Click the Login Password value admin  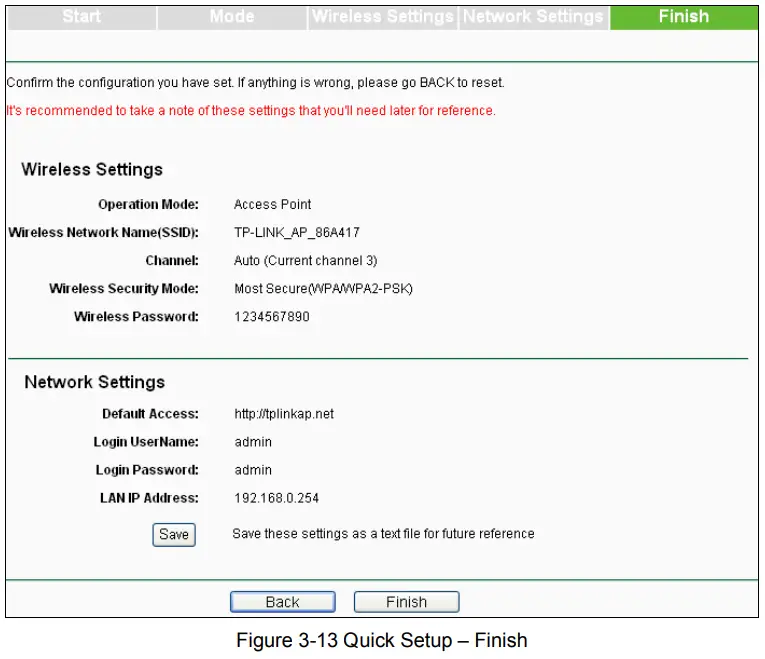(253, 470)
